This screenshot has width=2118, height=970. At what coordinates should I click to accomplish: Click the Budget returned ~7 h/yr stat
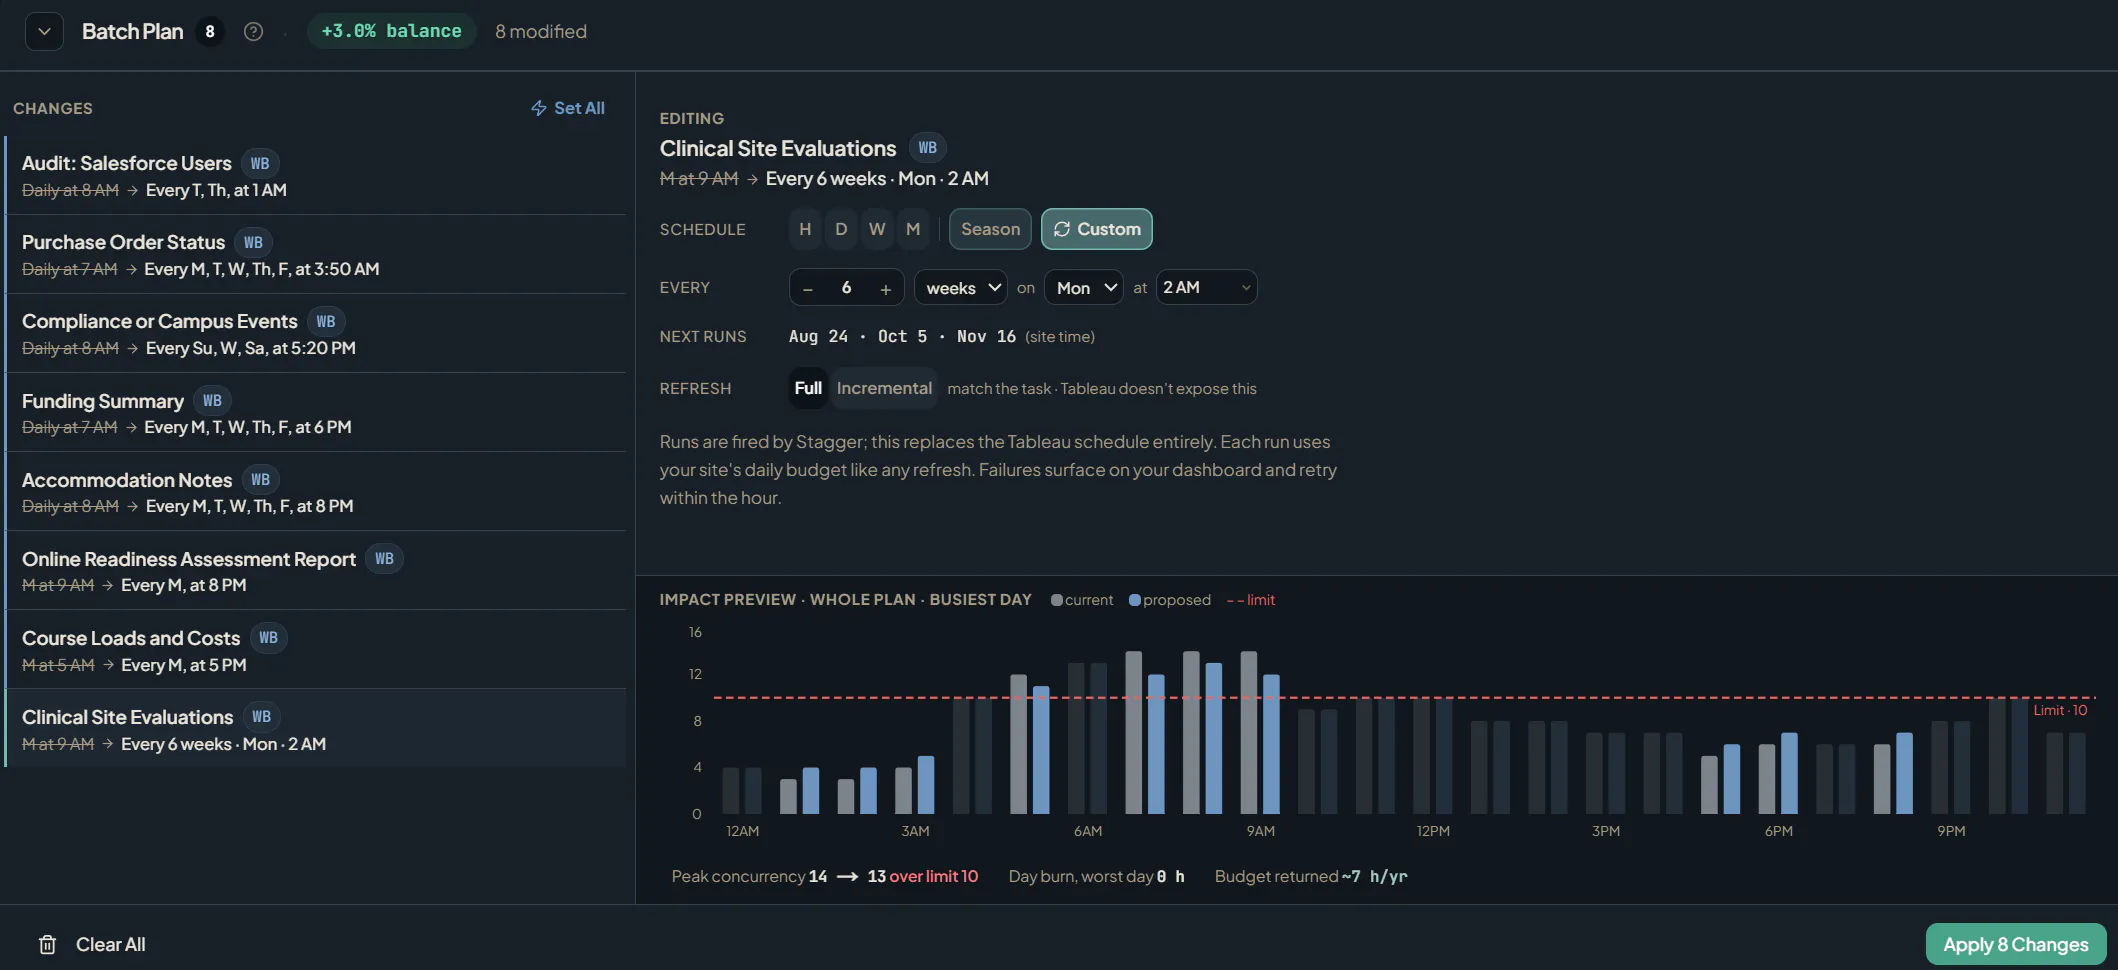pos(1310,876)
